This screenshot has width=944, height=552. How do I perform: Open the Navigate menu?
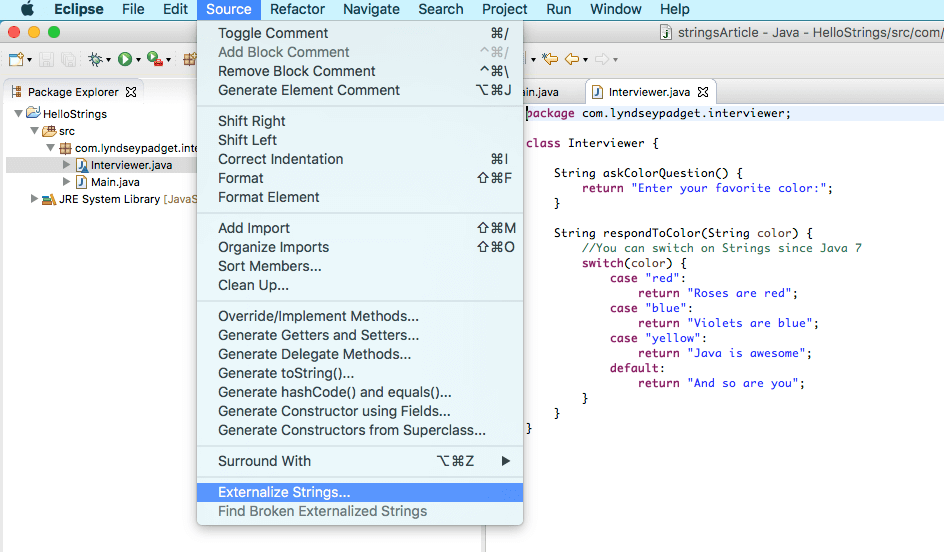(371, 9)
